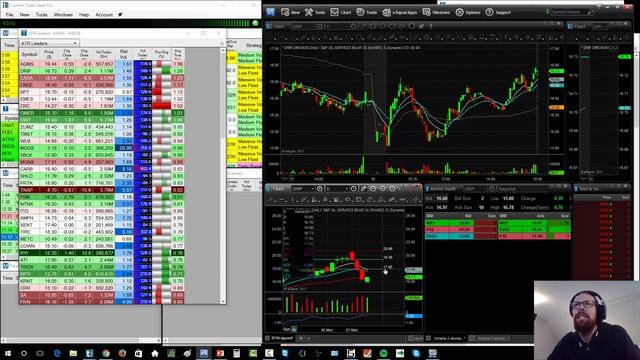The image size is (640, 360).
Task: Select the EMES row in ATR Leaders
Action: [x=102, y=99]
